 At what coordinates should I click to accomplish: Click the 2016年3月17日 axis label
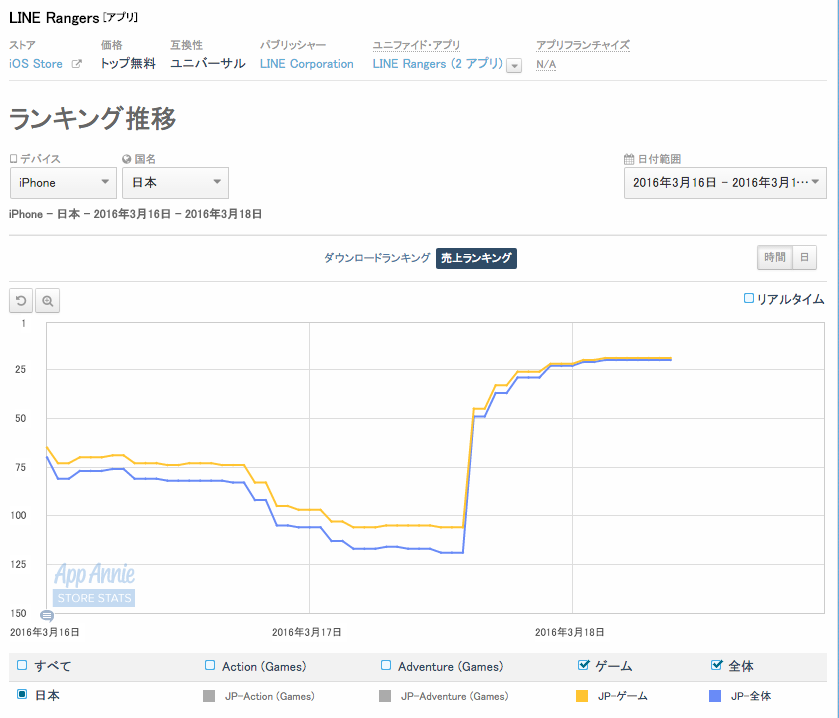[x=307, y=632]
